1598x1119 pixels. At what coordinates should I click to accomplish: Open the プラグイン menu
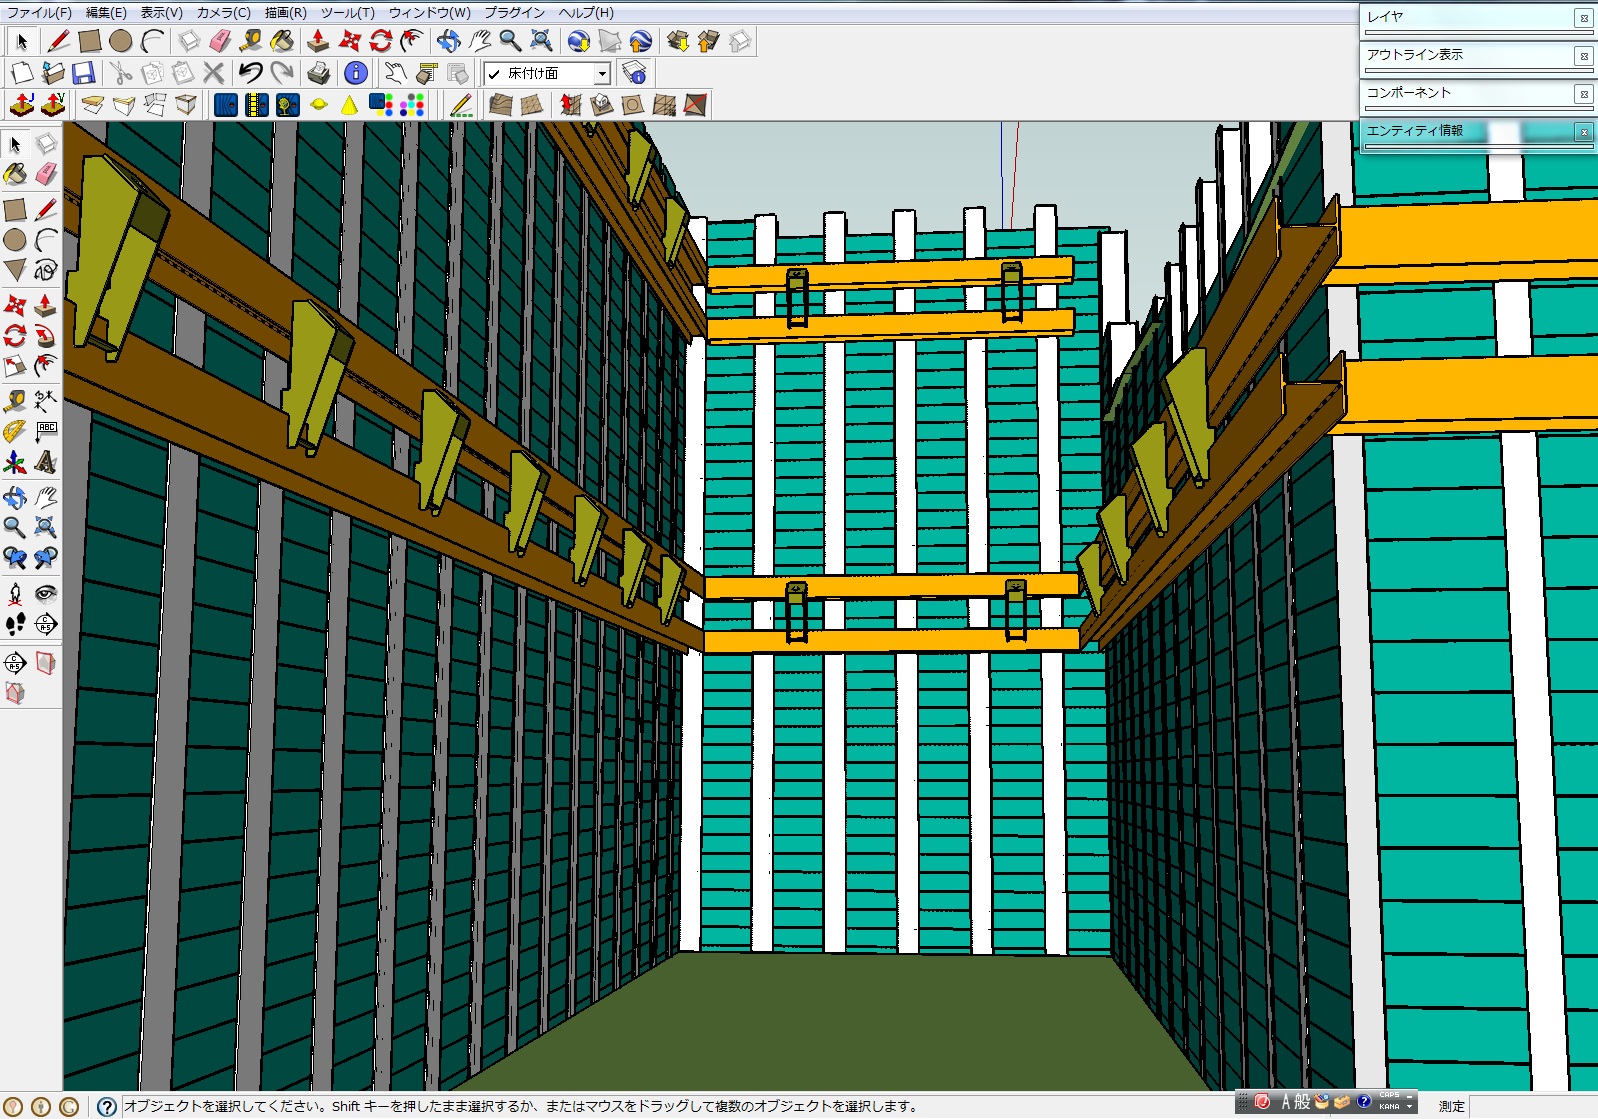pos(514,13)
